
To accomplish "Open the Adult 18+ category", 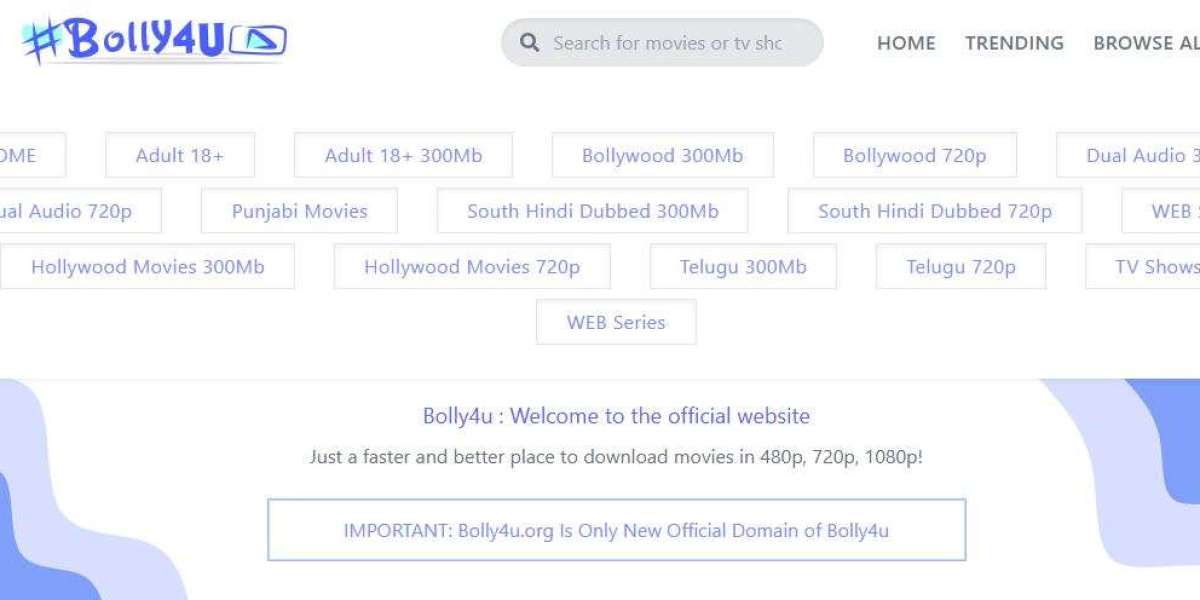I will pos(180,156).
